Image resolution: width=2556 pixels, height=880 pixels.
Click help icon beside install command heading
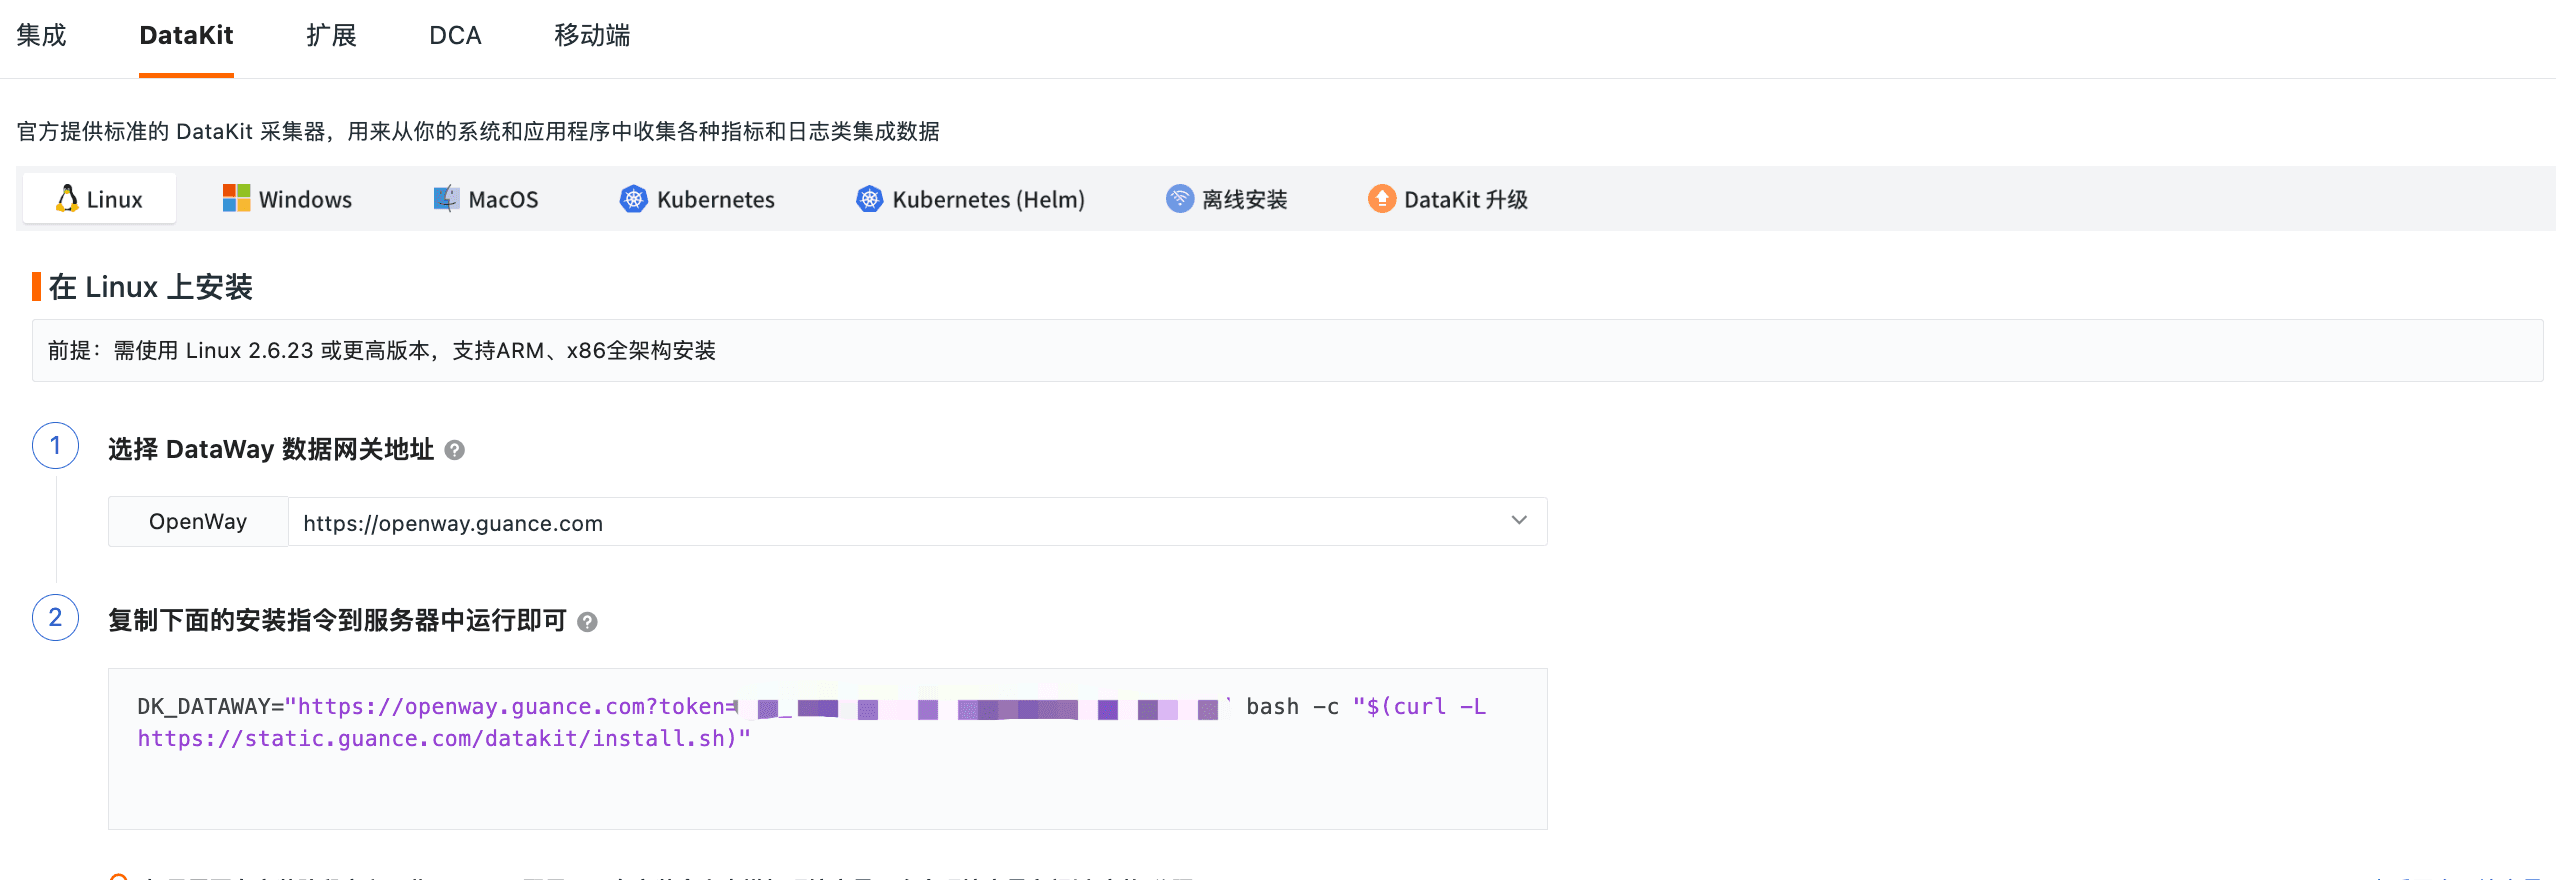(x=587, y=622)
